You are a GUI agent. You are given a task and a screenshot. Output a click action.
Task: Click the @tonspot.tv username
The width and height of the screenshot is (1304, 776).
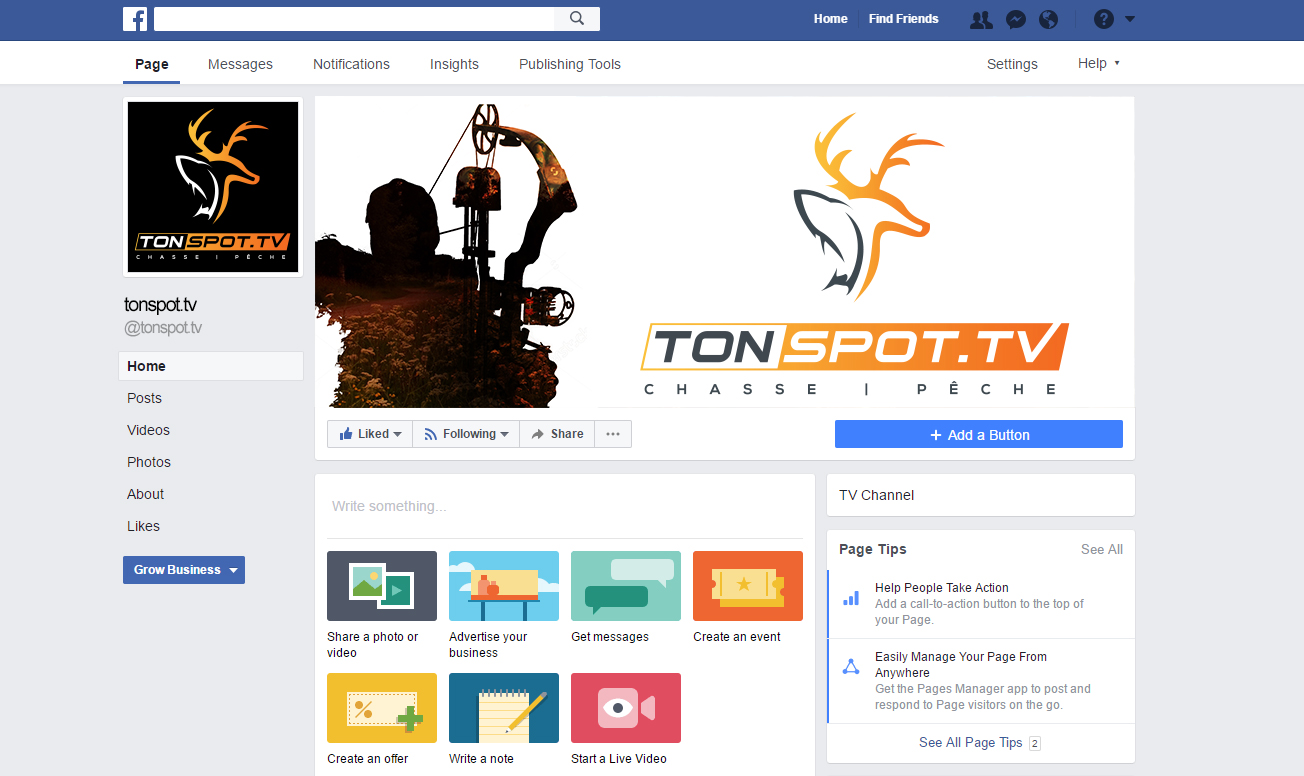[x=163, y=328]
